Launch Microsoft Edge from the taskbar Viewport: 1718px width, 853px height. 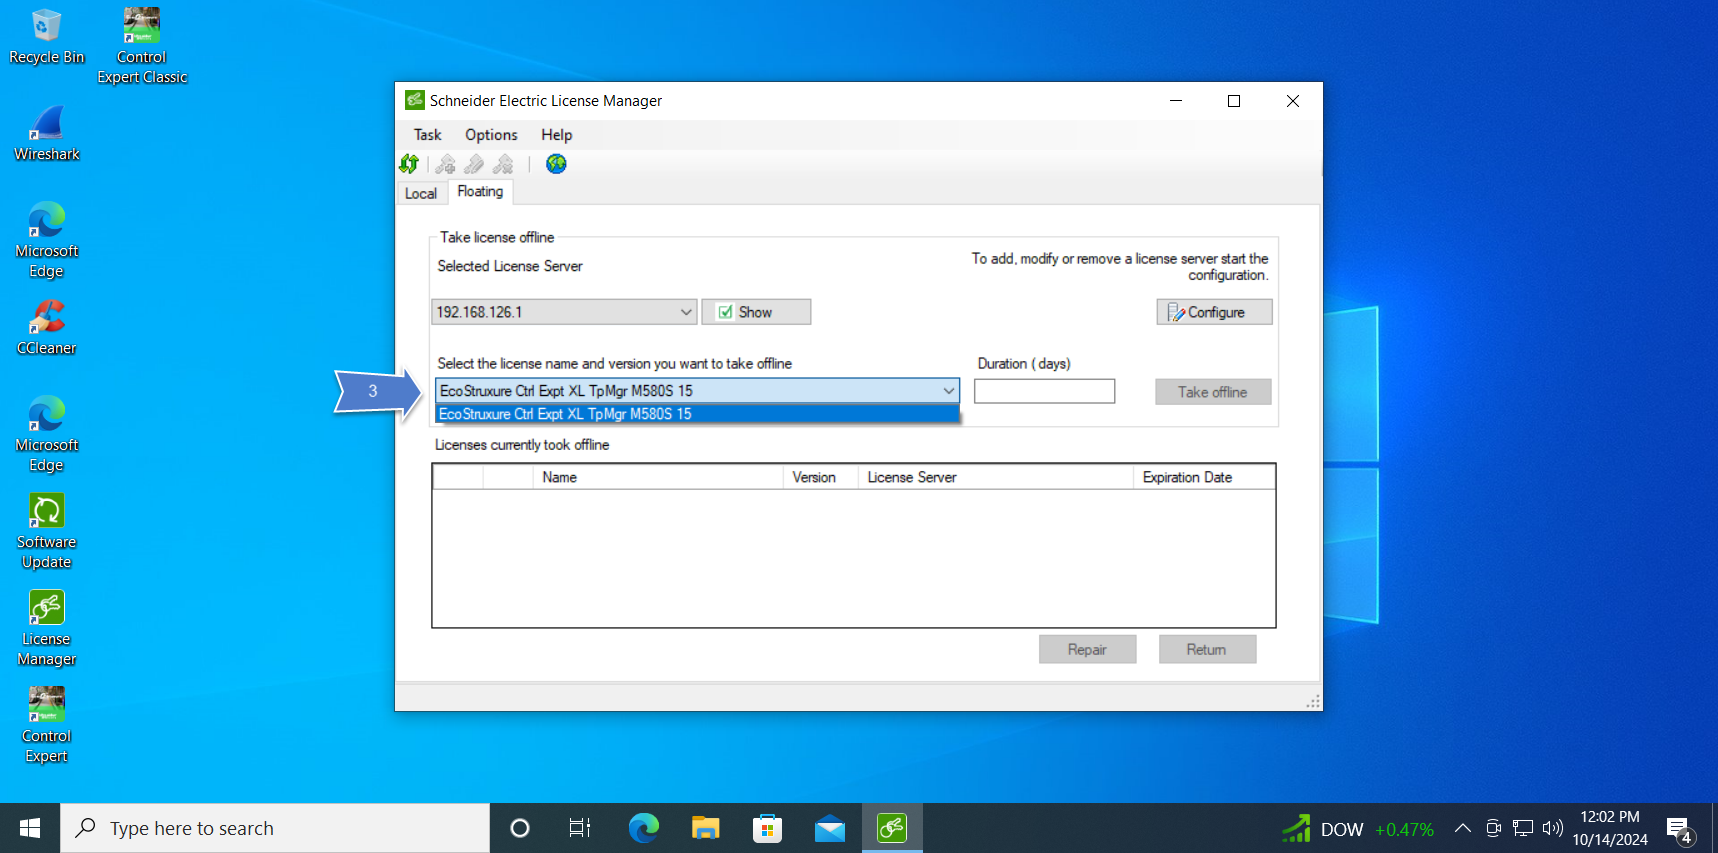pos(644,828)
